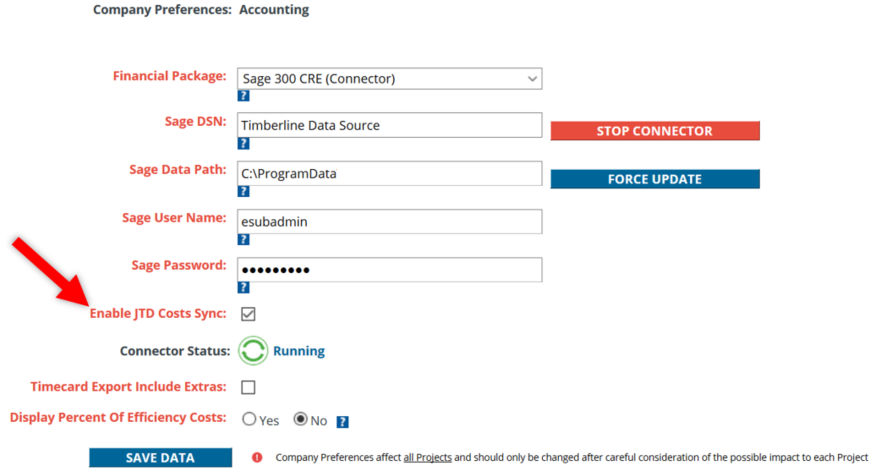Select No for Display Percent Of Efficiency Costs
876x472 pixels.
[301, 419]
